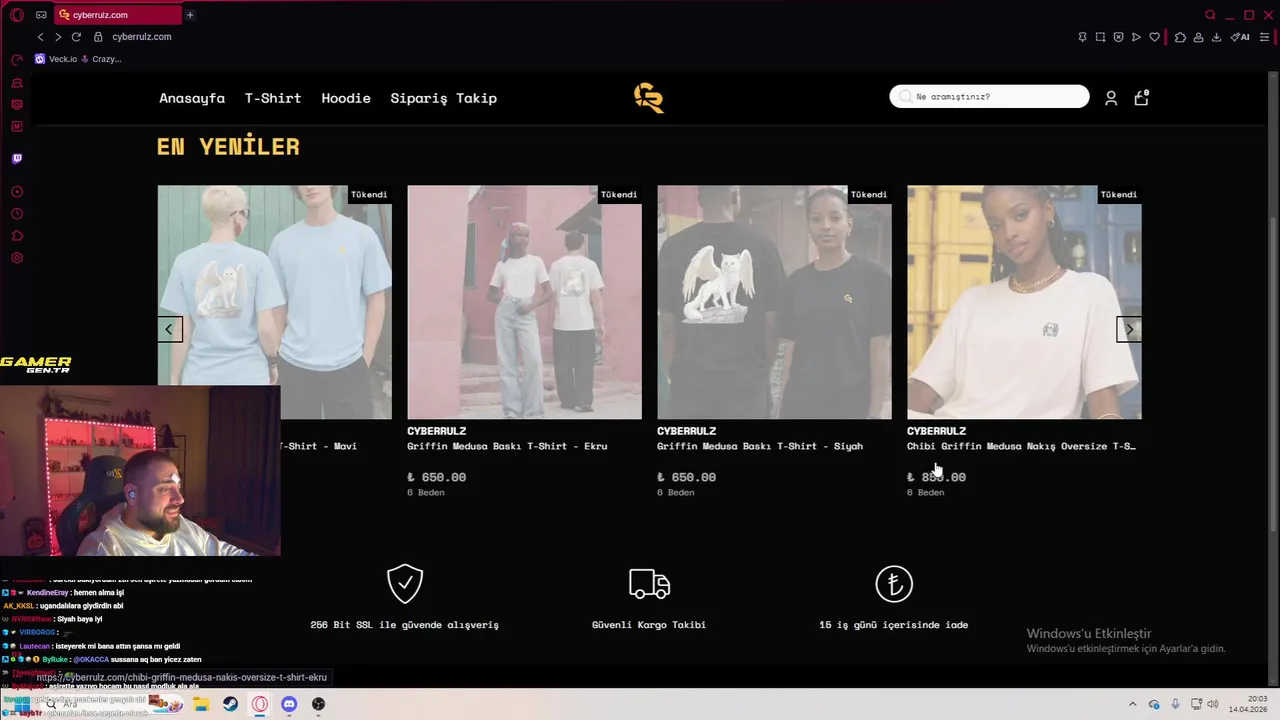Viewport: 1280px width, 720px height.
Task: Open the Player icon in sidebar
Action: pos(17,192)
